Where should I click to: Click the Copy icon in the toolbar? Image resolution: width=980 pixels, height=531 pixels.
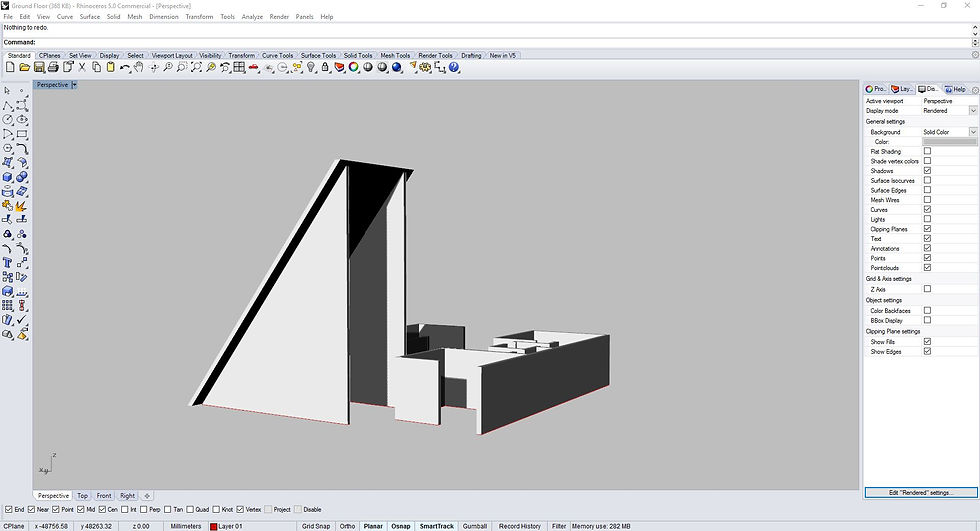(96, 67)
